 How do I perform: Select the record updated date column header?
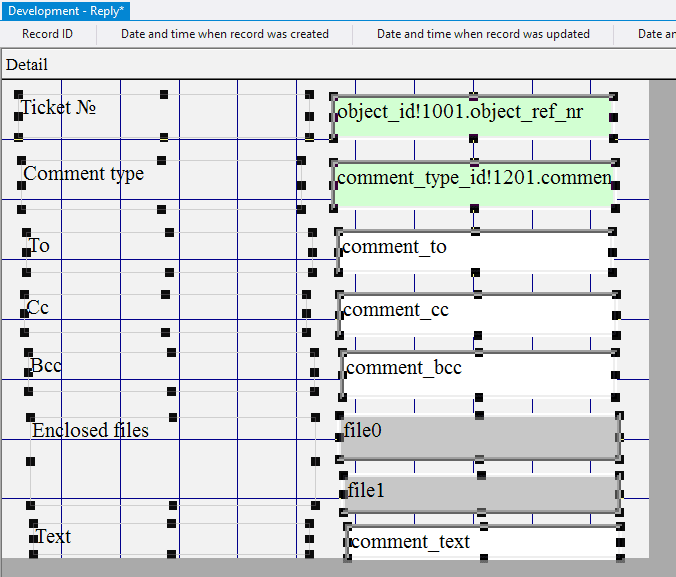click(483, 34)
